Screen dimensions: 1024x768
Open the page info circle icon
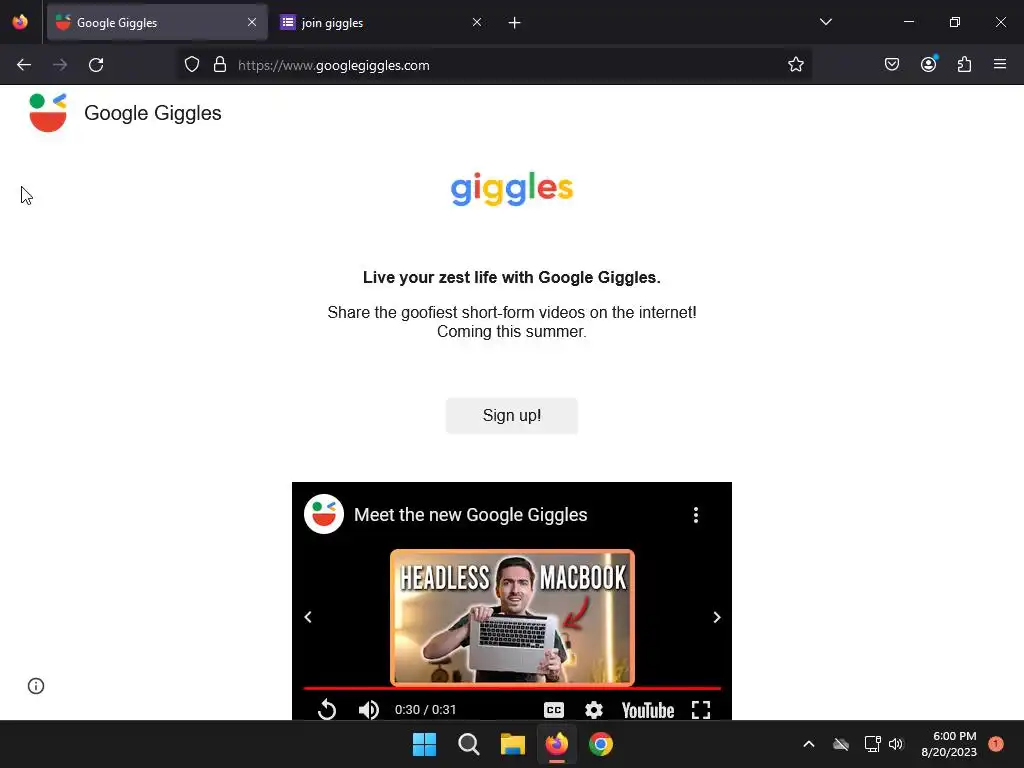[x=36, y=686]
